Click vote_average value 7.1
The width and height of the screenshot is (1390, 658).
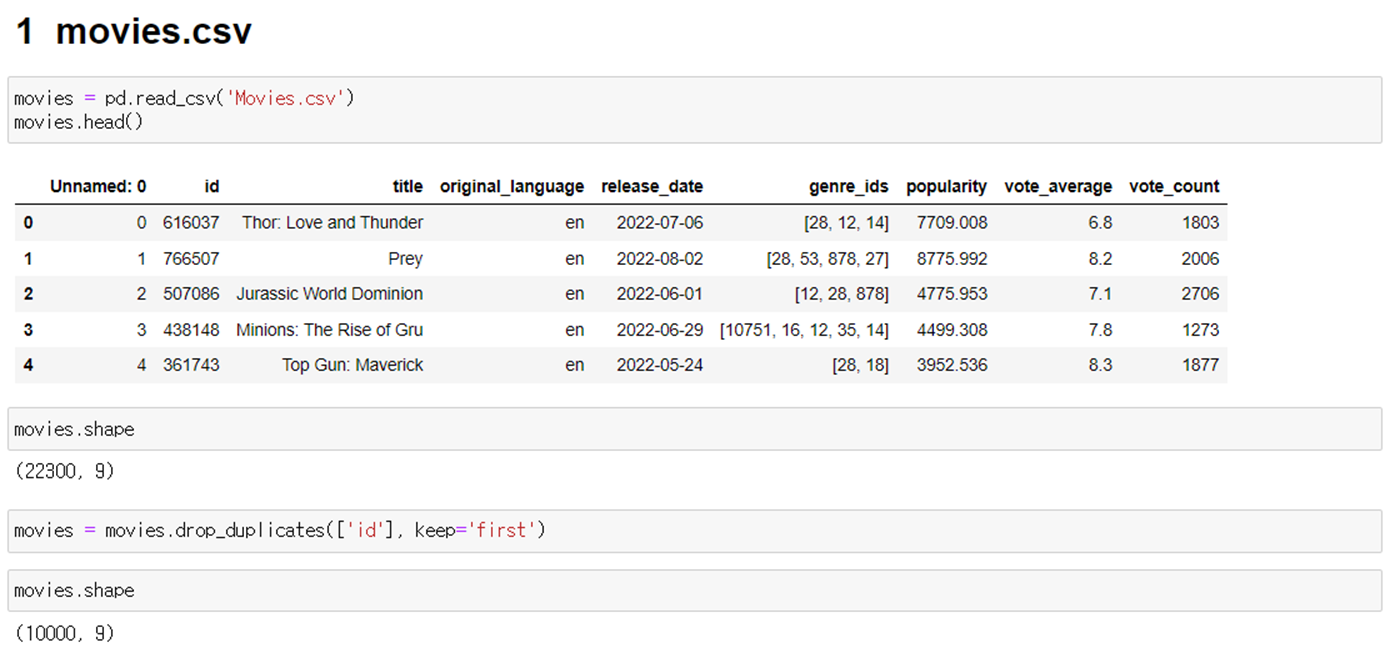[1100, 294]
